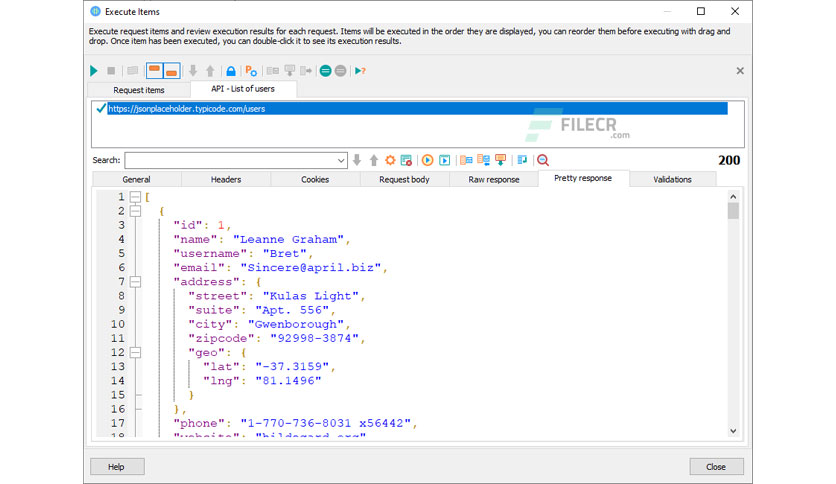Maximize the Execute Items window

(701, 11)
